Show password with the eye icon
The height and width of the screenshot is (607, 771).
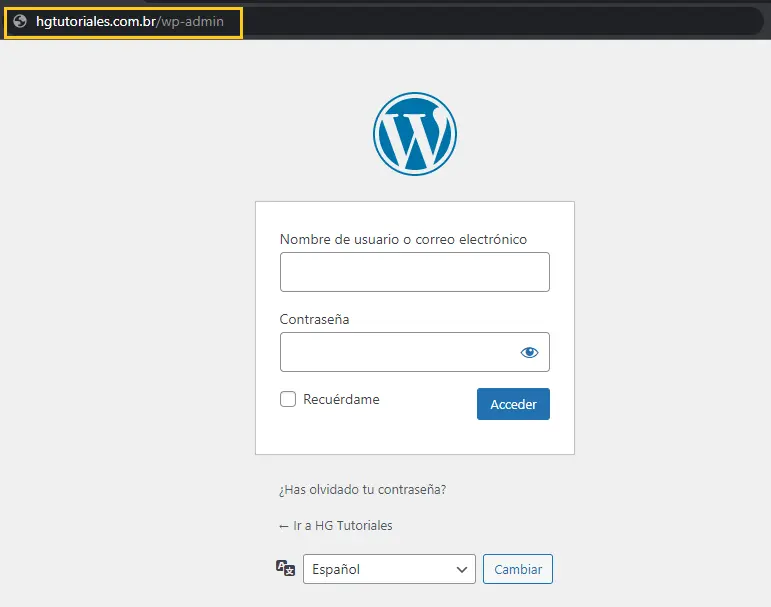529,352
